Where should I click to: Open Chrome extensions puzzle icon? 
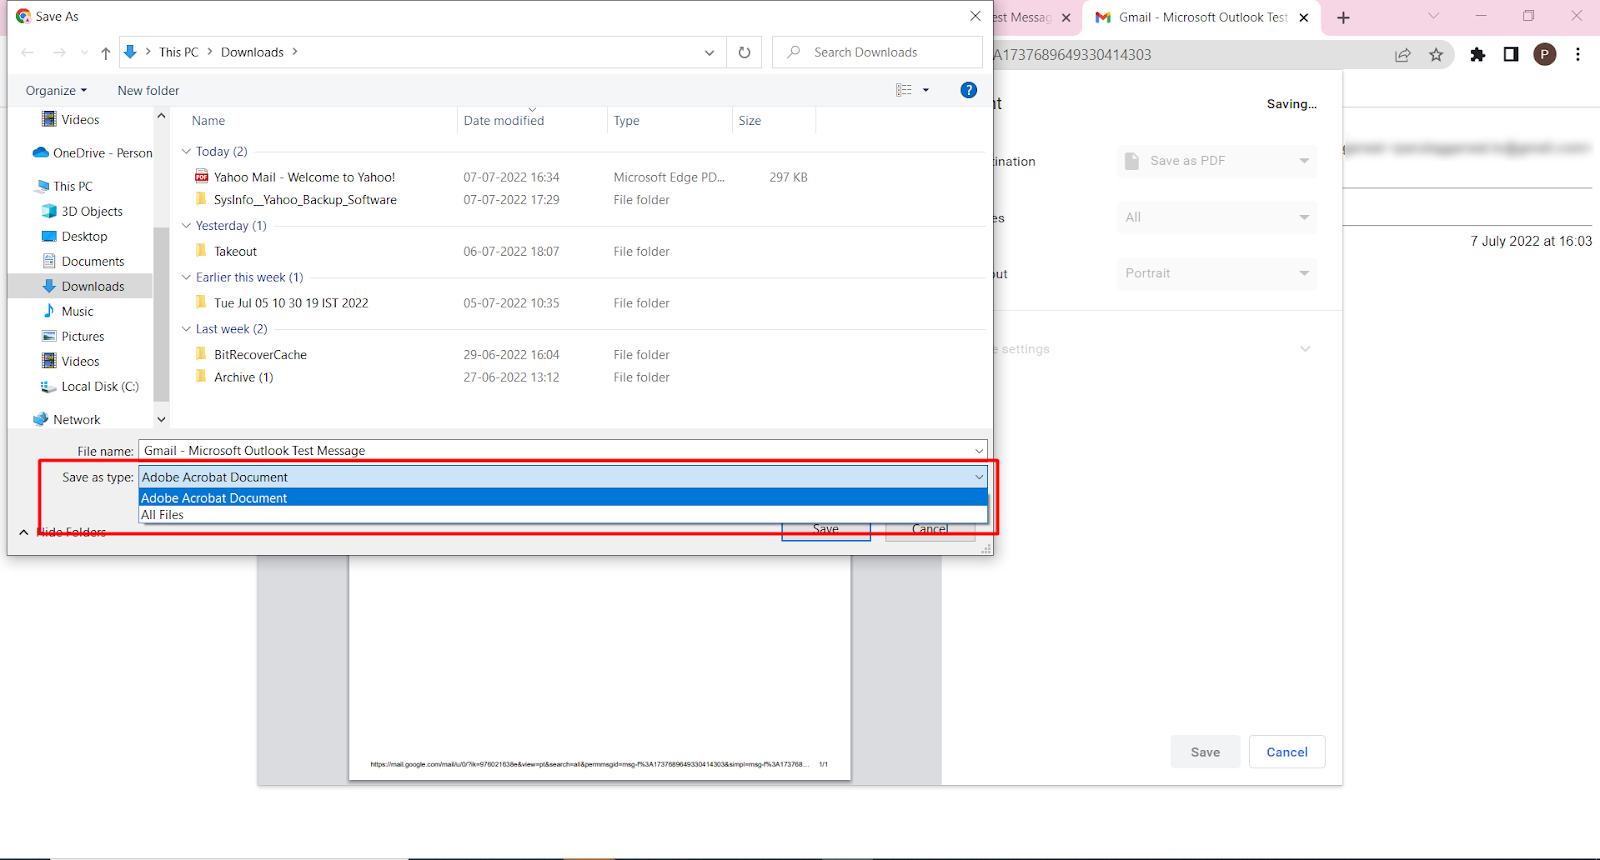coord(1478,55)
